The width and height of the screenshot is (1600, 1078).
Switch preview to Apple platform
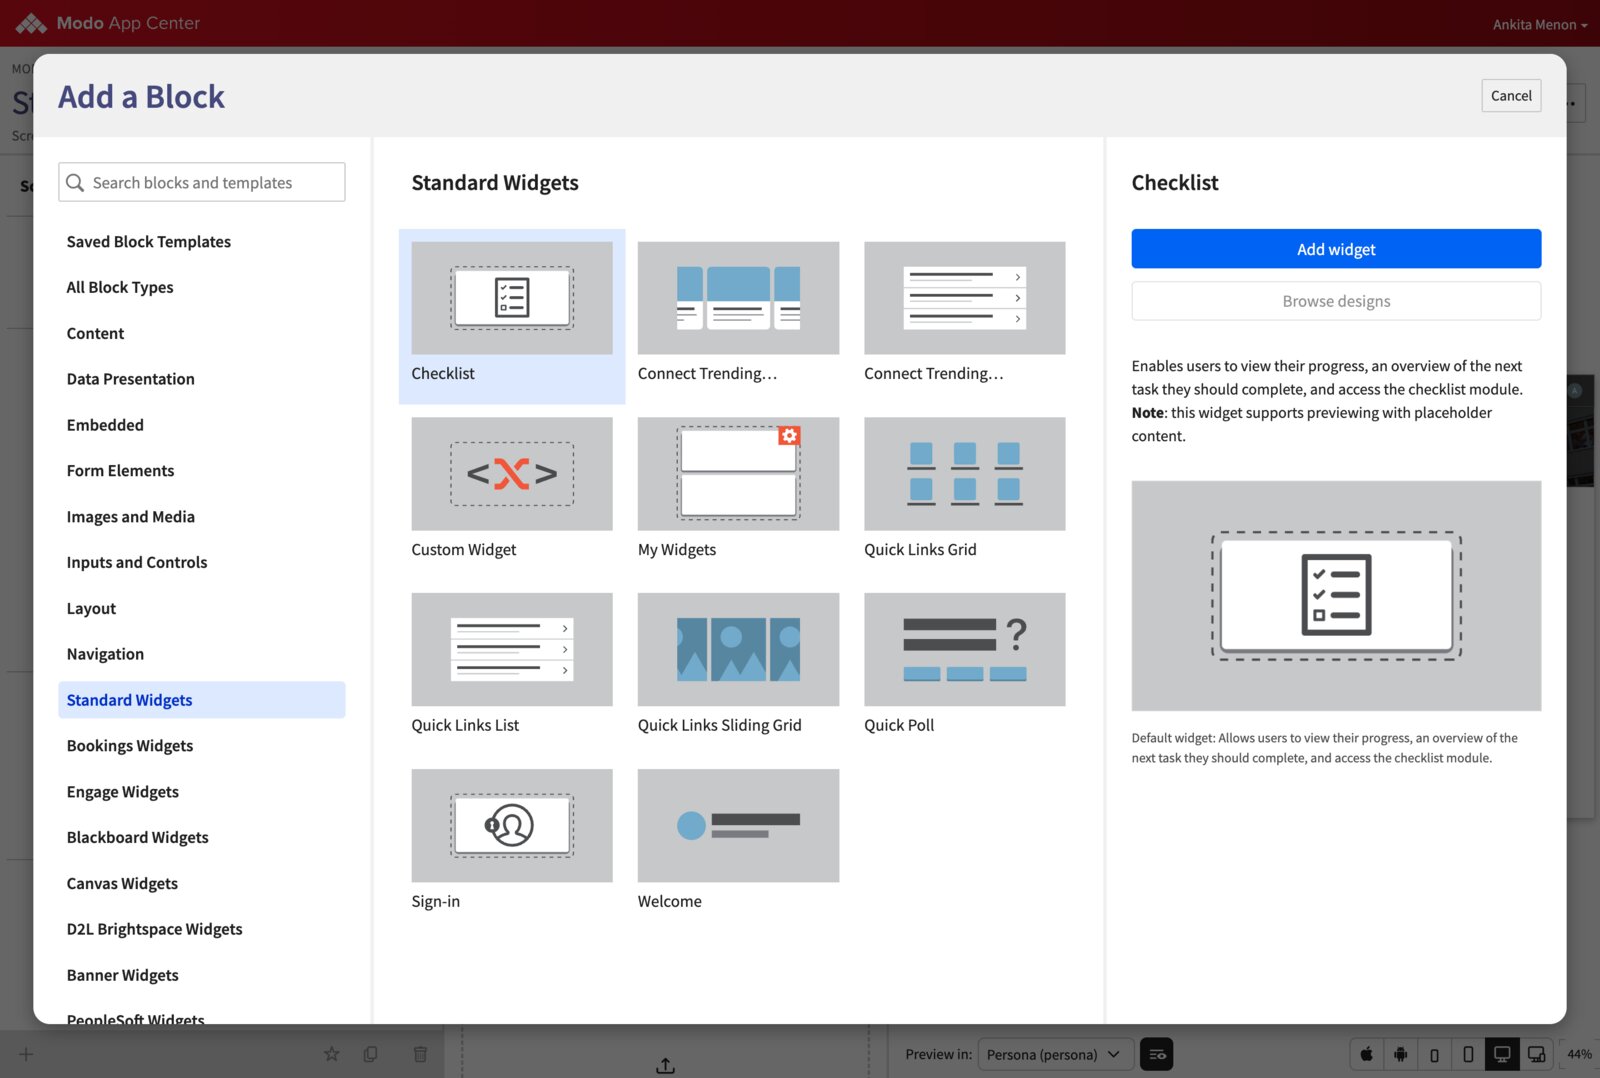(x=1367, y=1054)
